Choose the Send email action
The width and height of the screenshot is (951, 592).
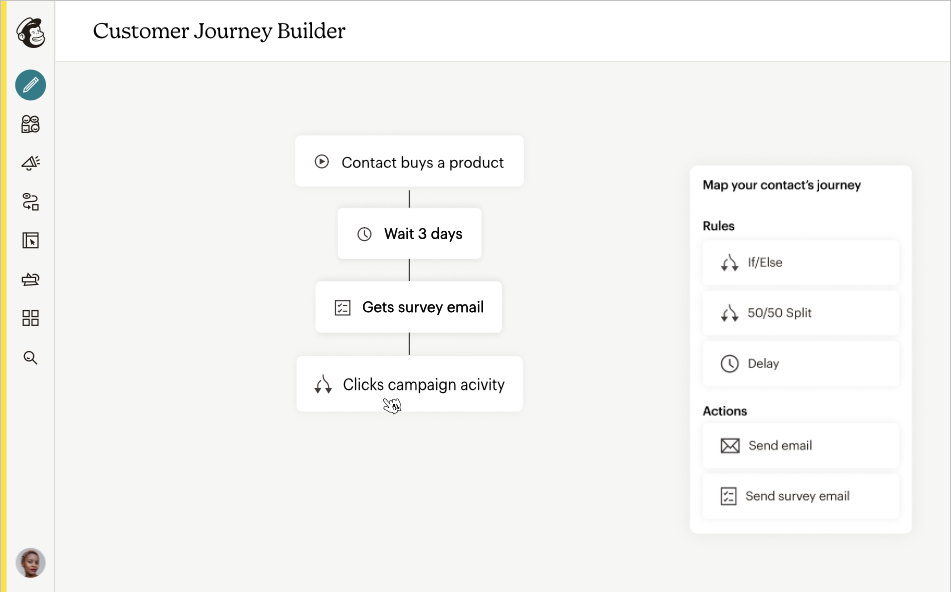[x=801, y=446]
